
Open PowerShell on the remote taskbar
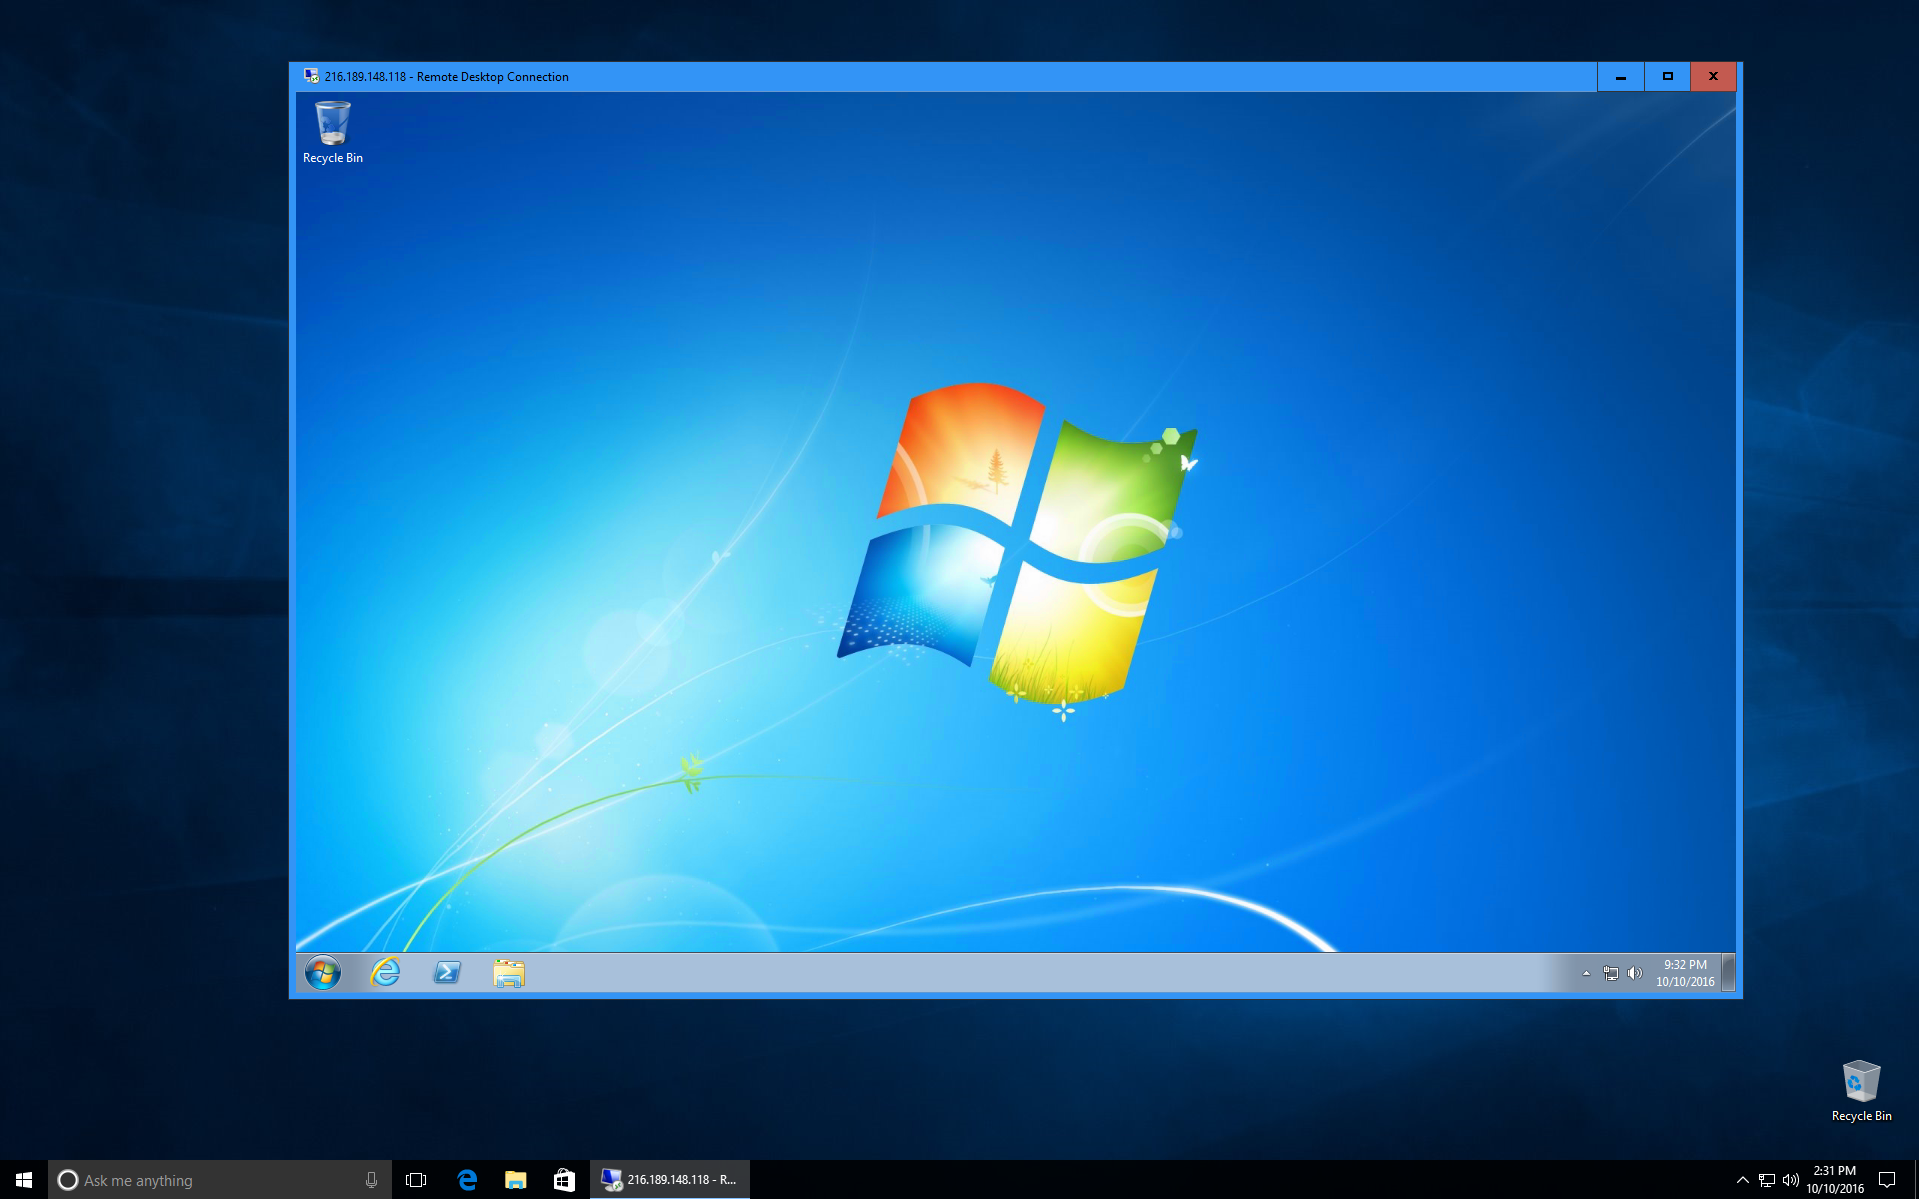click(x=447, y=972)
